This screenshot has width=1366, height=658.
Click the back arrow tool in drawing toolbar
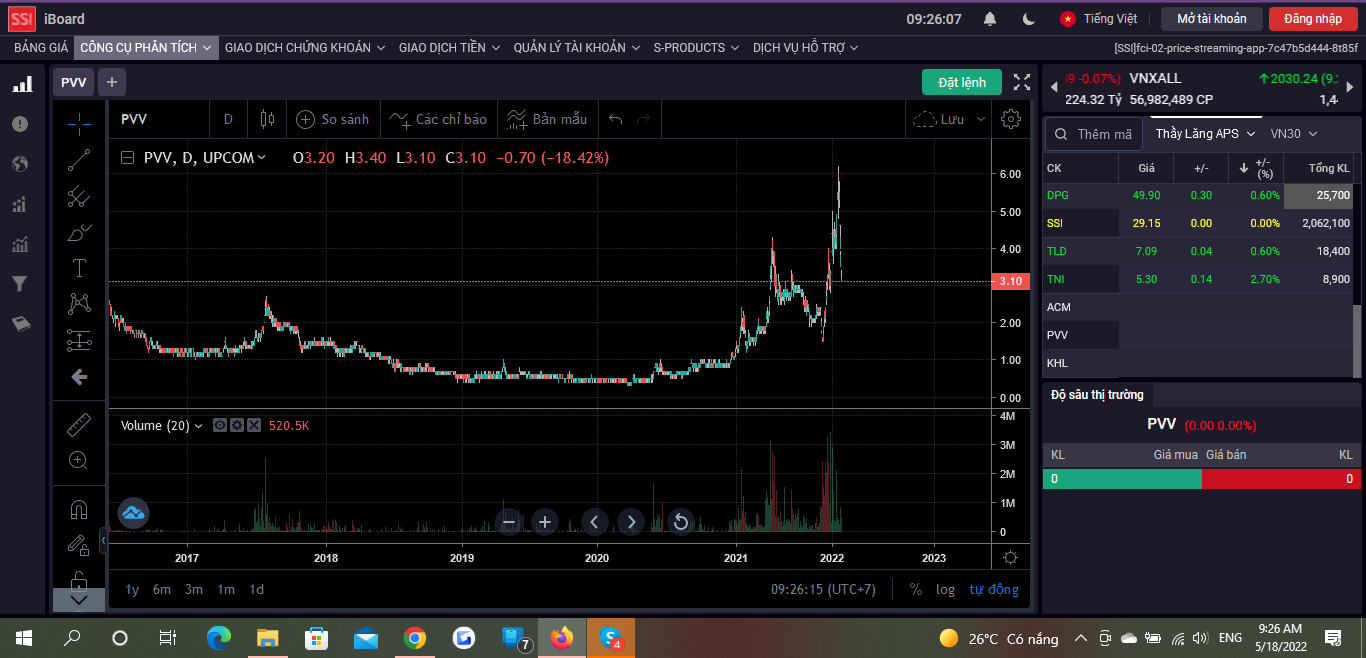pyautogui.click(x=79, y=377)
